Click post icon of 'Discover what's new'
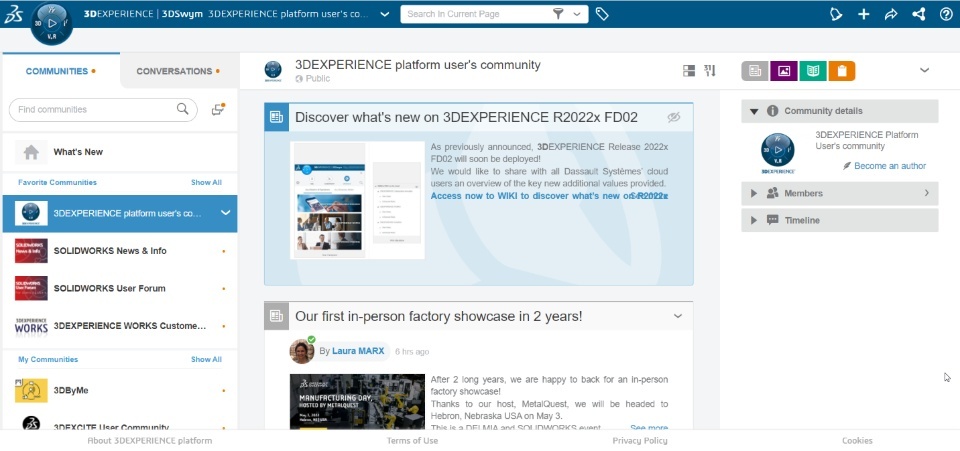The image size is (960, 451). [x=276, y=117]
